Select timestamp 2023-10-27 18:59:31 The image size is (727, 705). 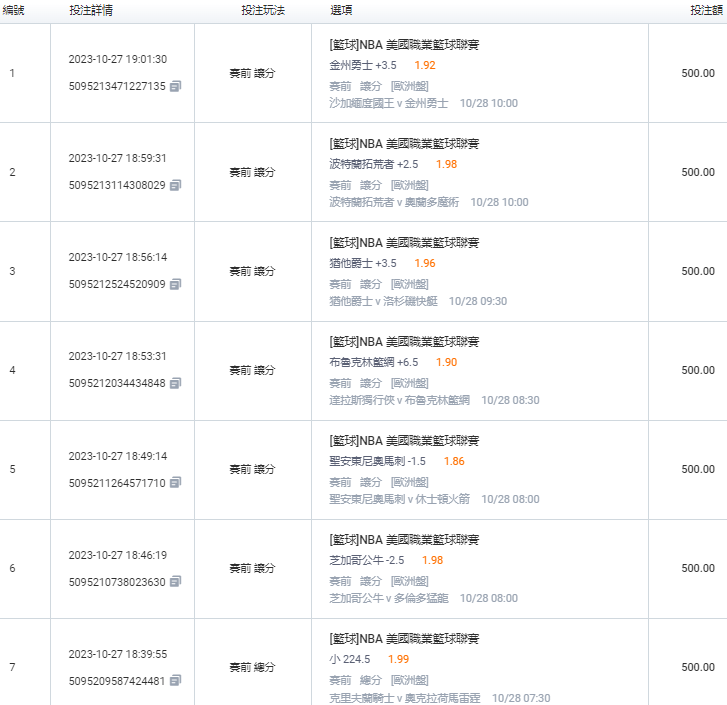coord(117,158)
